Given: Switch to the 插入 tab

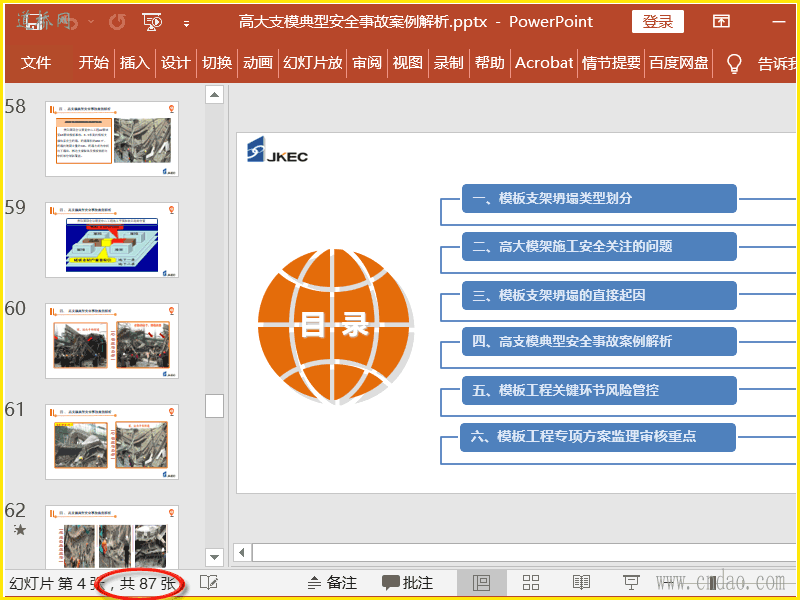Looking at the screenshot, I should [135, 63].
